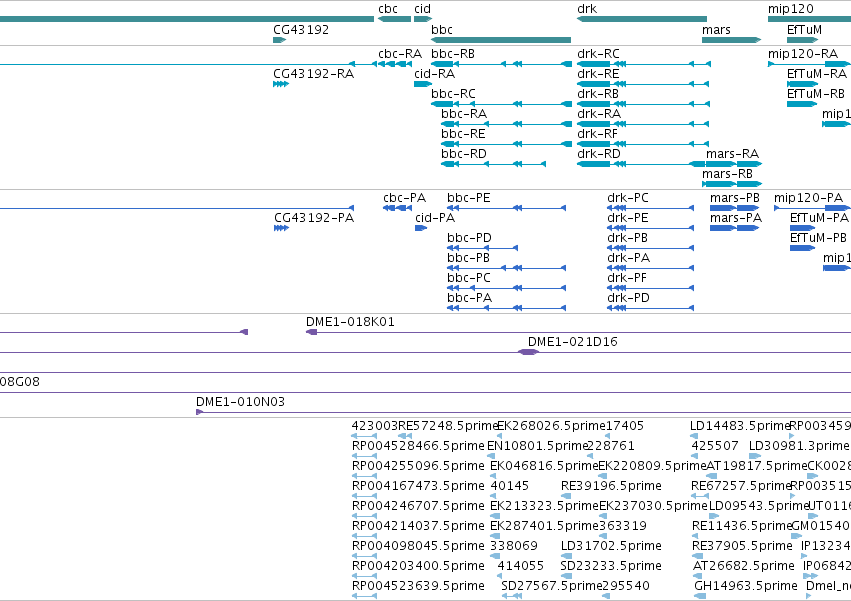Click the EfTuM-RB transcript
Screen dimensions: 851x601
802,104
